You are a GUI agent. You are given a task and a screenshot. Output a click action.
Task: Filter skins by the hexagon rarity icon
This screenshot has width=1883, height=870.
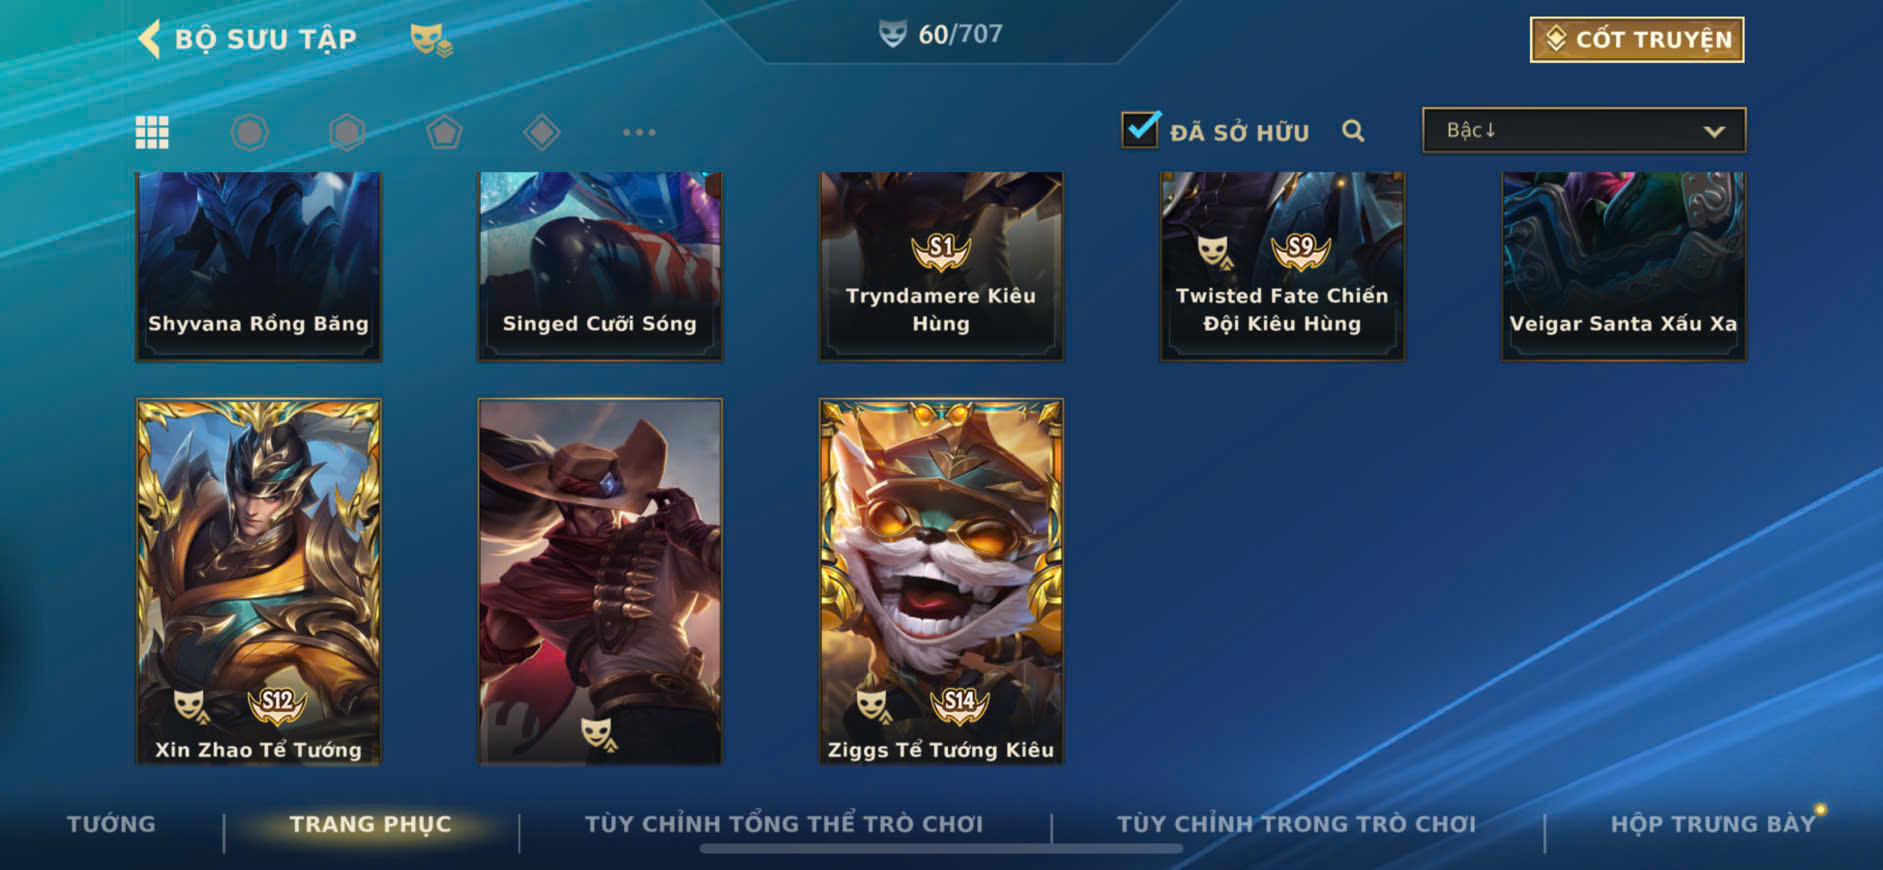[347, 132]
